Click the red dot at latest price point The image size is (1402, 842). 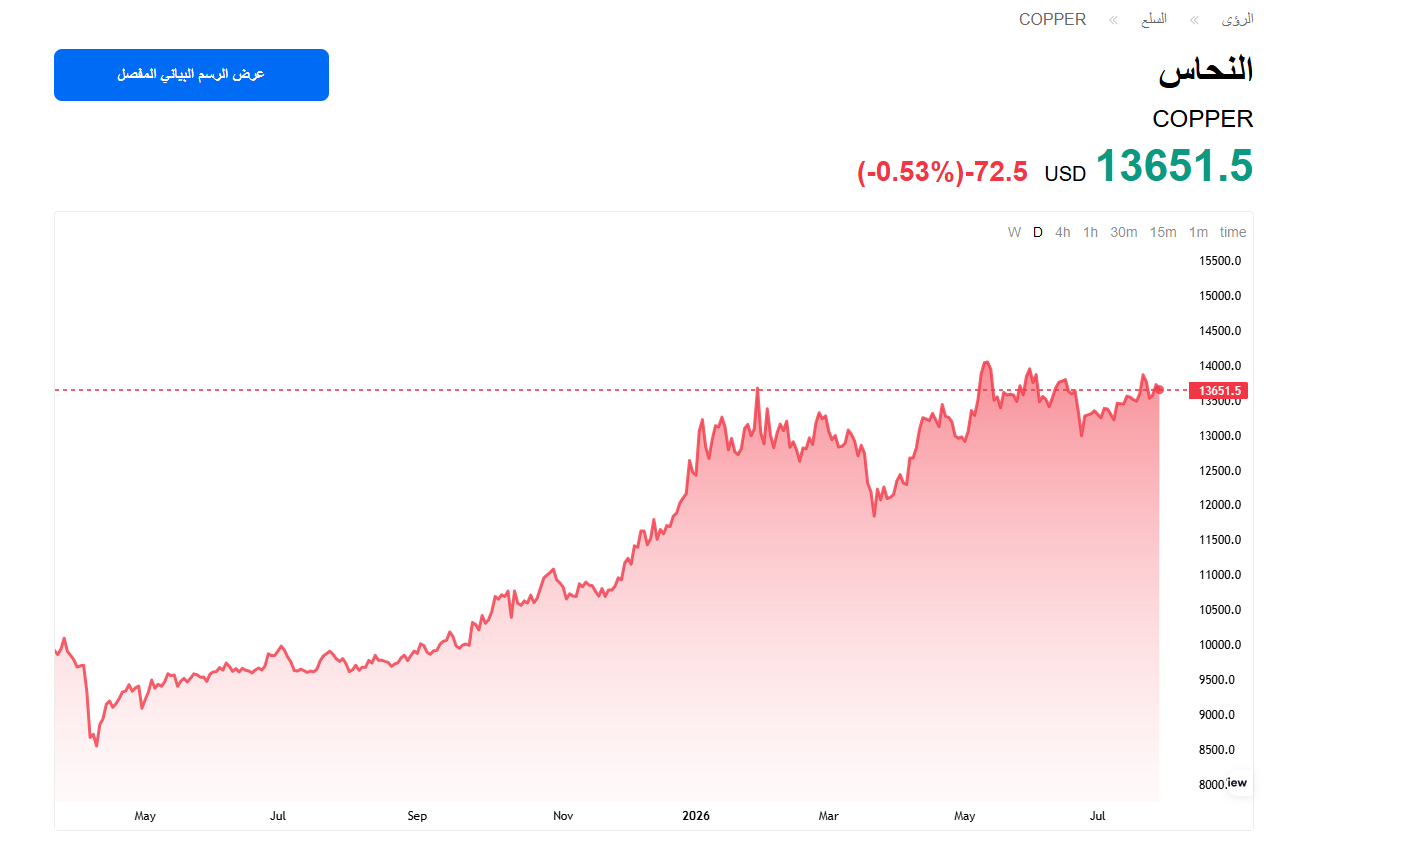pyautogui.click(x=1159, y=389)
